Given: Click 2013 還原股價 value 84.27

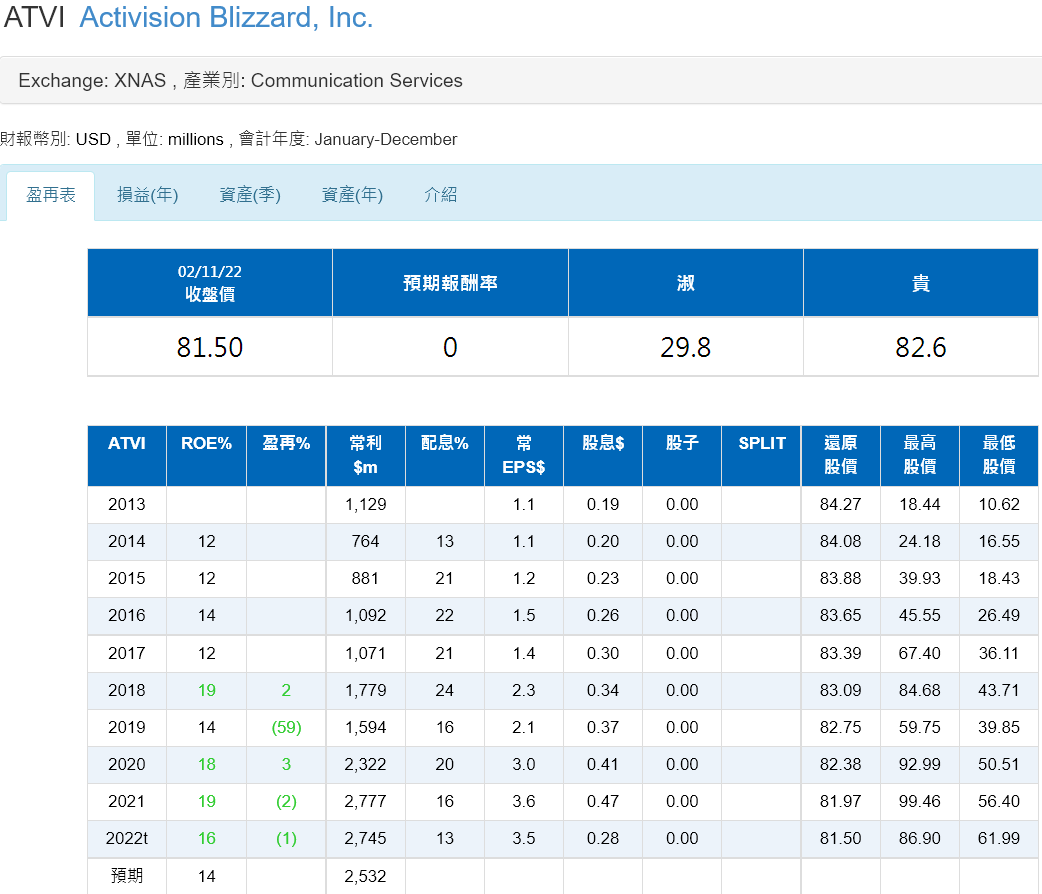Looking at the screenshot, I should [x=841, y=504].
